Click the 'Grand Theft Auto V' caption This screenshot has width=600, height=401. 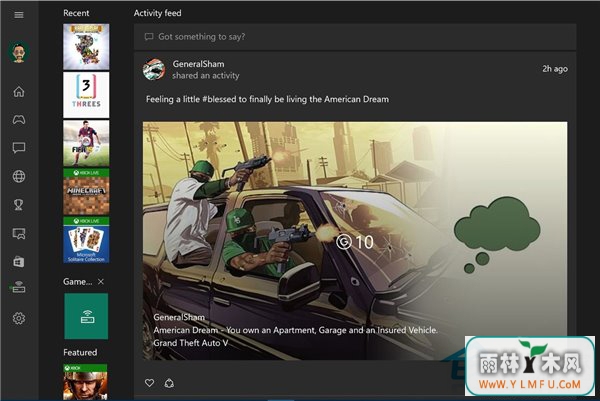pos(191,343)
